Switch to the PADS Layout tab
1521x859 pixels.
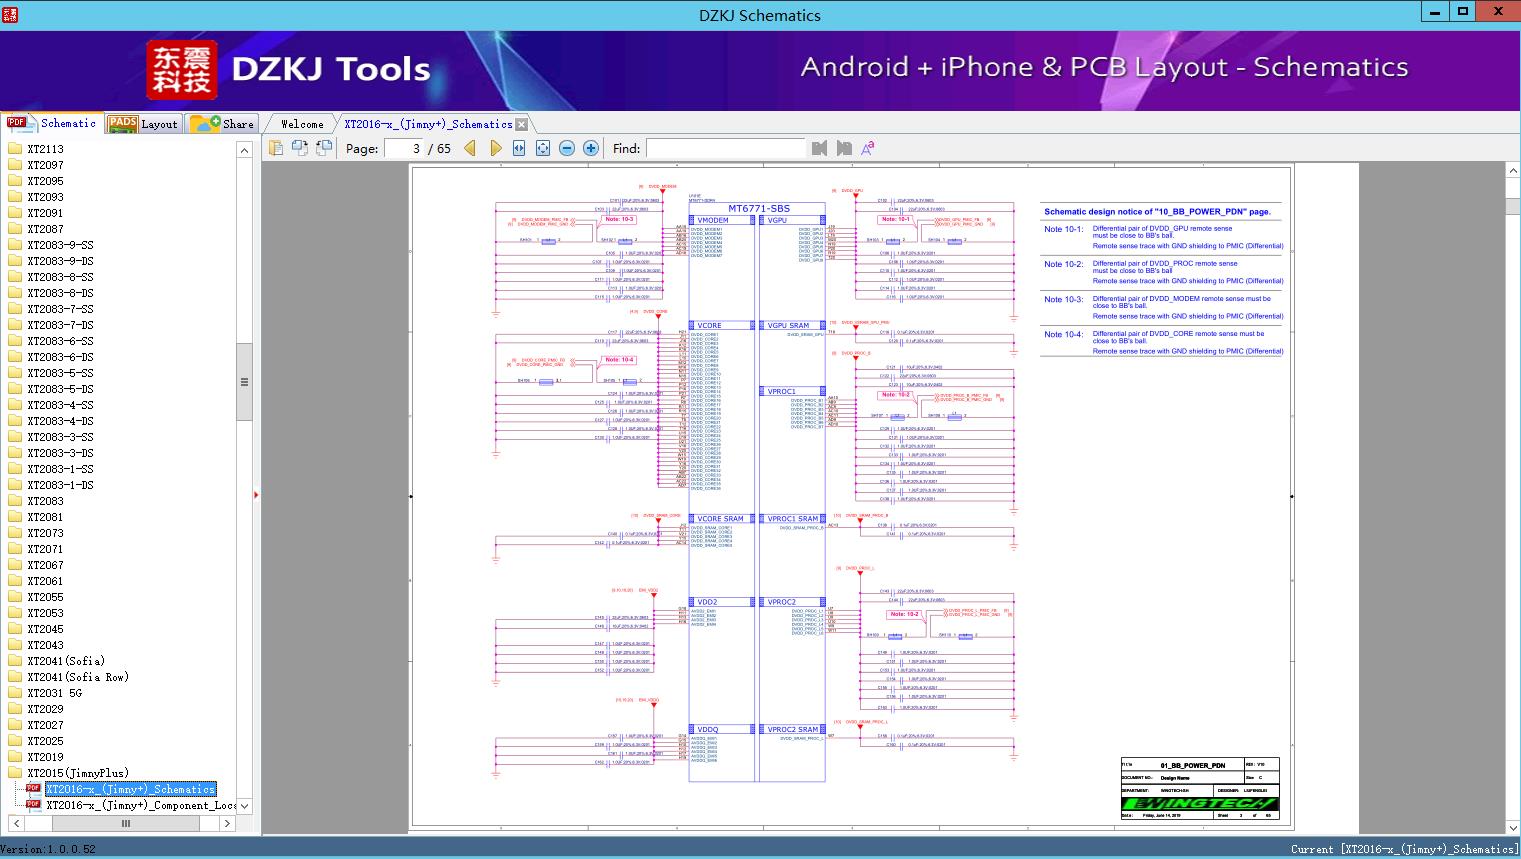pos(143,124)
